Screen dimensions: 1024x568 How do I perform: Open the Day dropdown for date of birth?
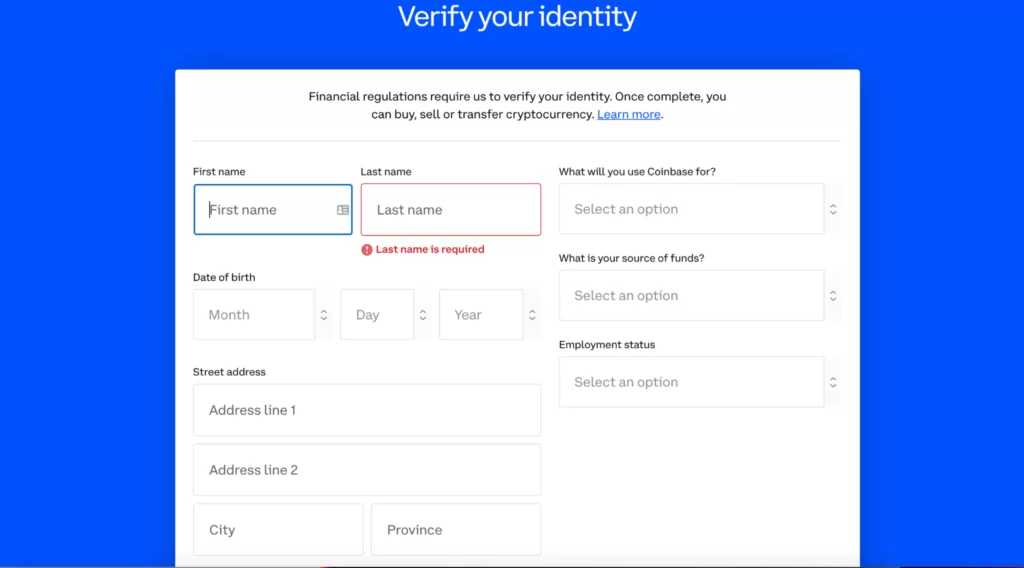[x=377, y=315]
